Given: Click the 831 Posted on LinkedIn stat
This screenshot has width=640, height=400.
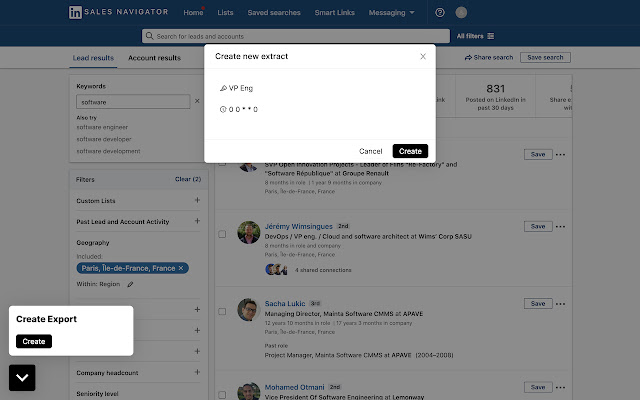Looking at the screenshot, I should click(x=496, y=97).
